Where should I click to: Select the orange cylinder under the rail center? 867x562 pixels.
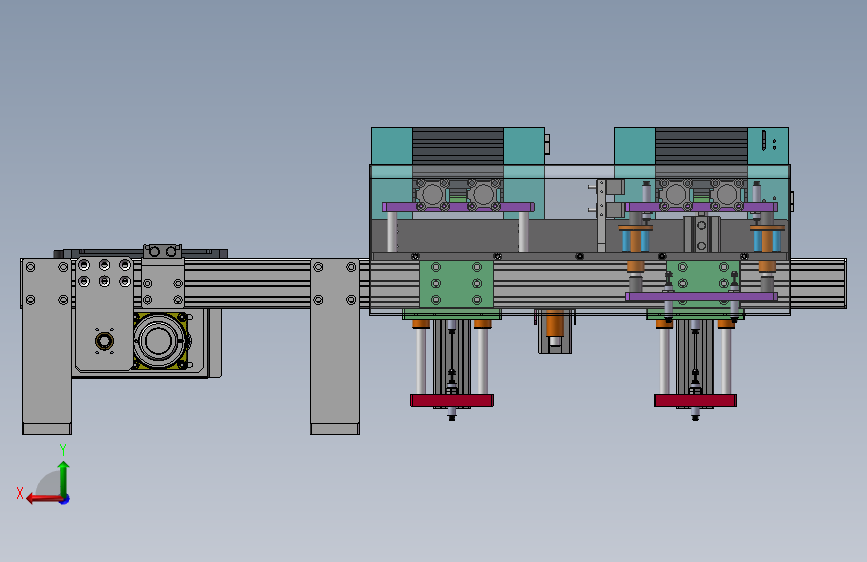point(555,324)
